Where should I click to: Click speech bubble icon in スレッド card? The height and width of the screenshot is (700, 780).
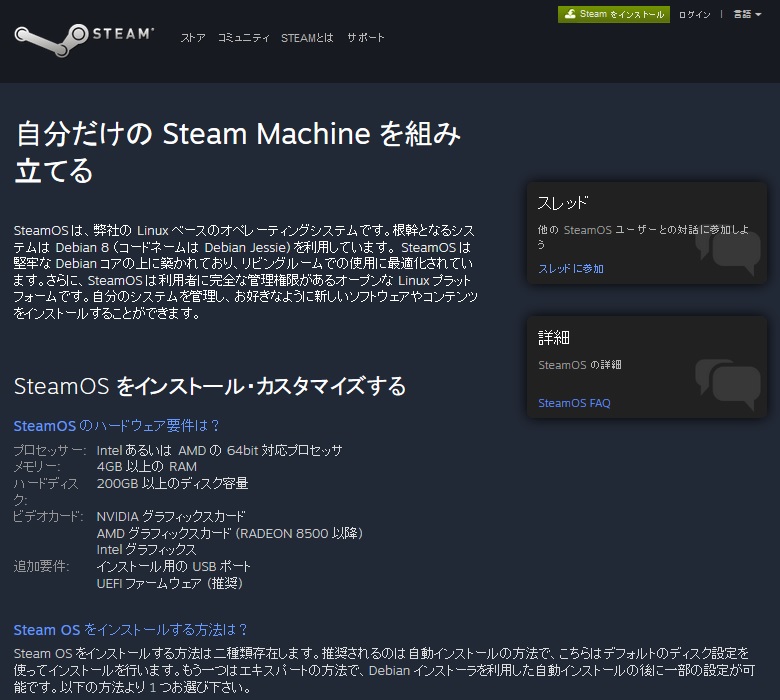pyautogui.click(x=728, y=252)
